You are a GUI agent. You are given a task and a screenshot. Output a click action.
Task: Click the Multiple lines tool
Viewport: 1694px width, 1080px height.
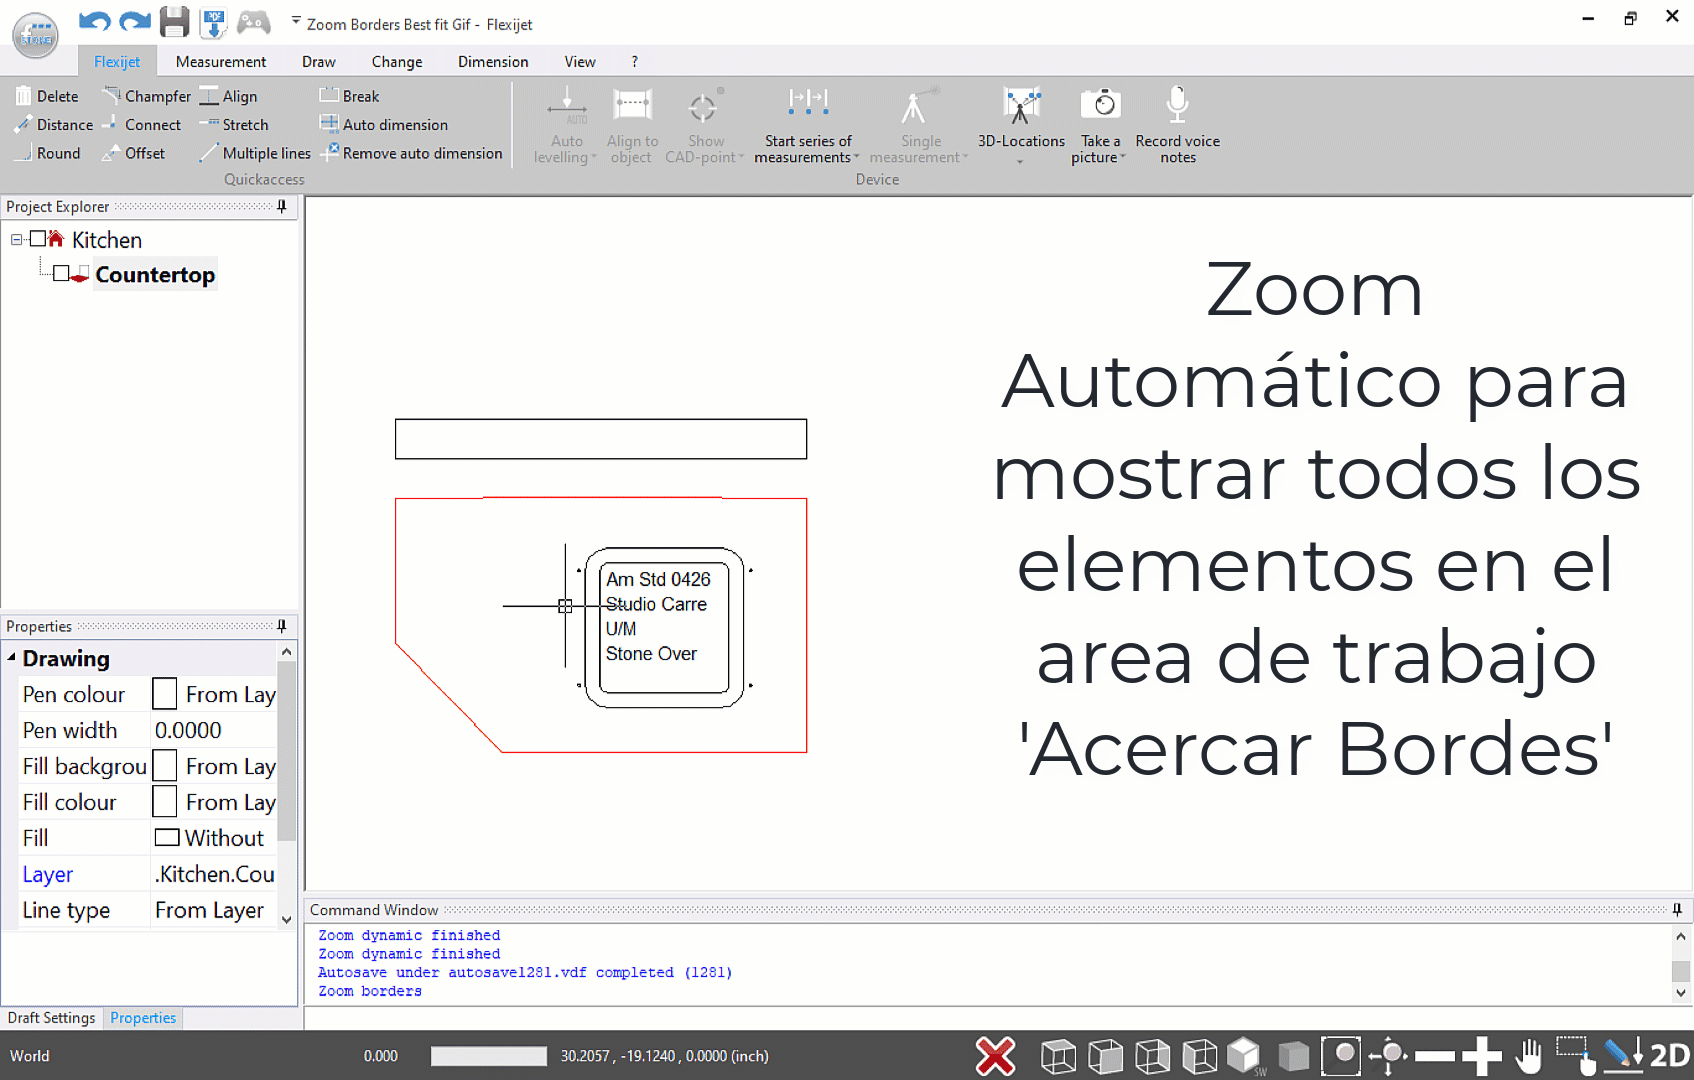pos(255,153)
